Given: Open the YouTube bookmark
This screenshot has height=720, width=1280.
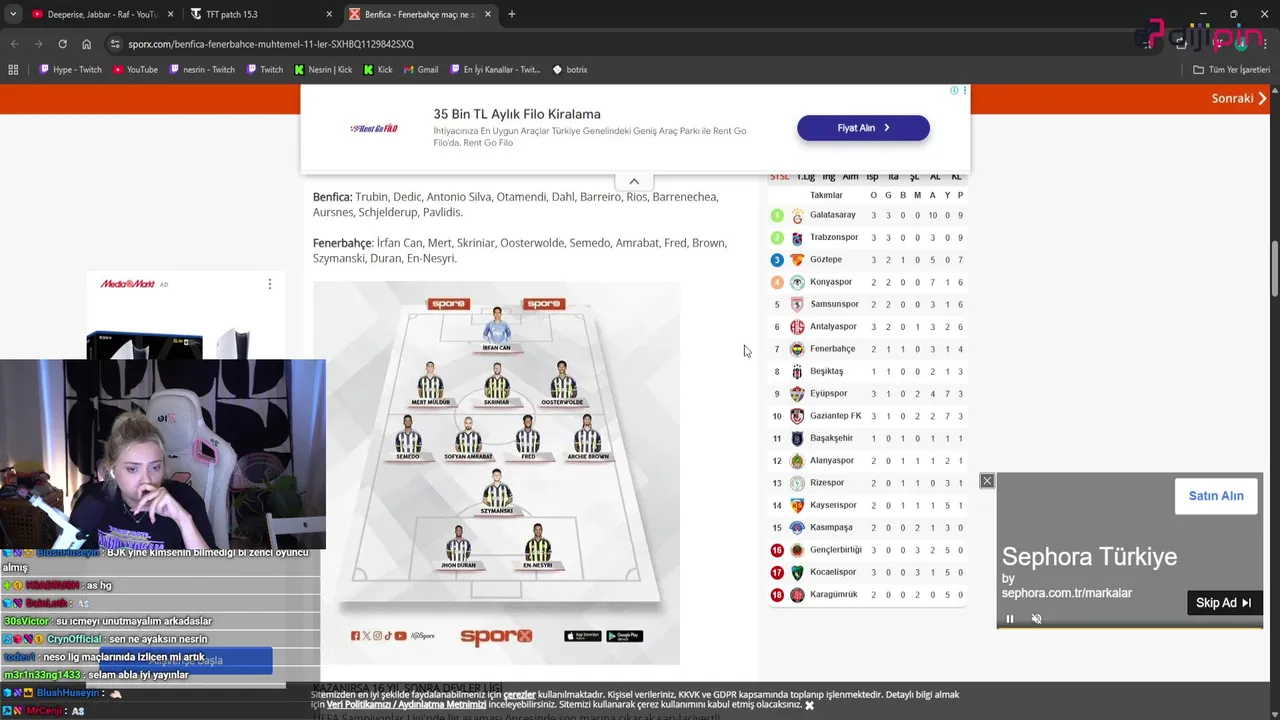Looking at the screenshot, I should coord(135,70).
